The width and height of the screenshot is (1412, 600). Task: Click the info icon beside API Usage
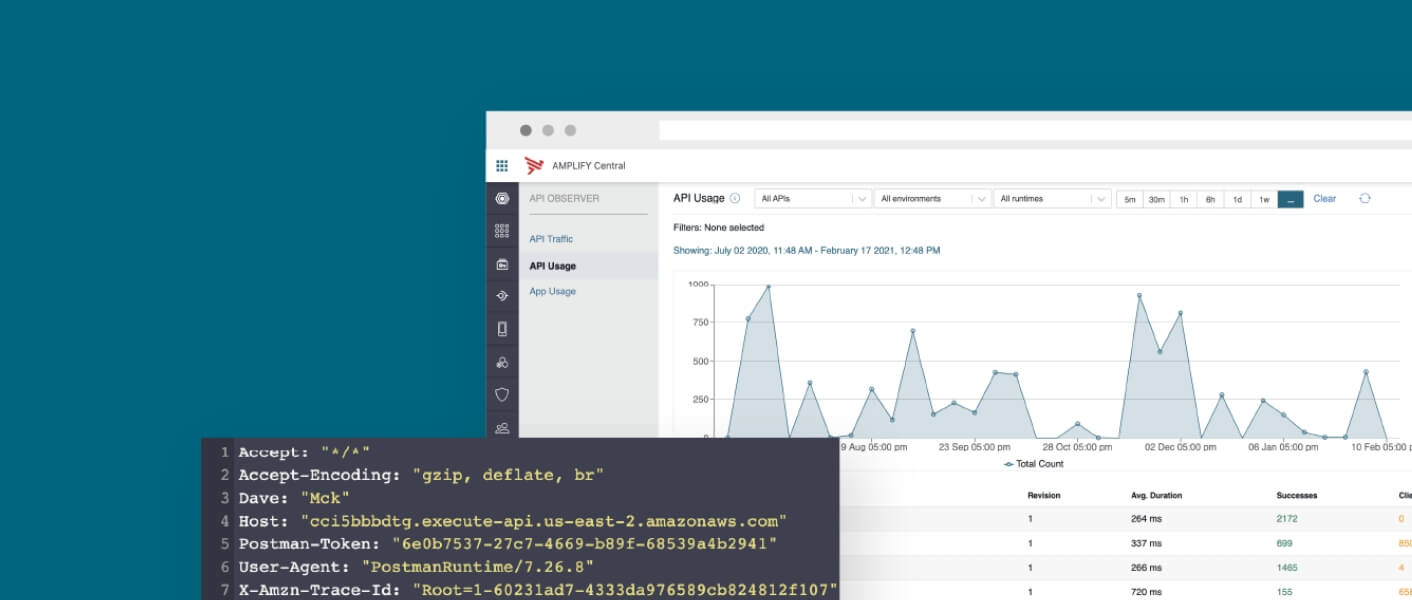click(x=735, y=198)
